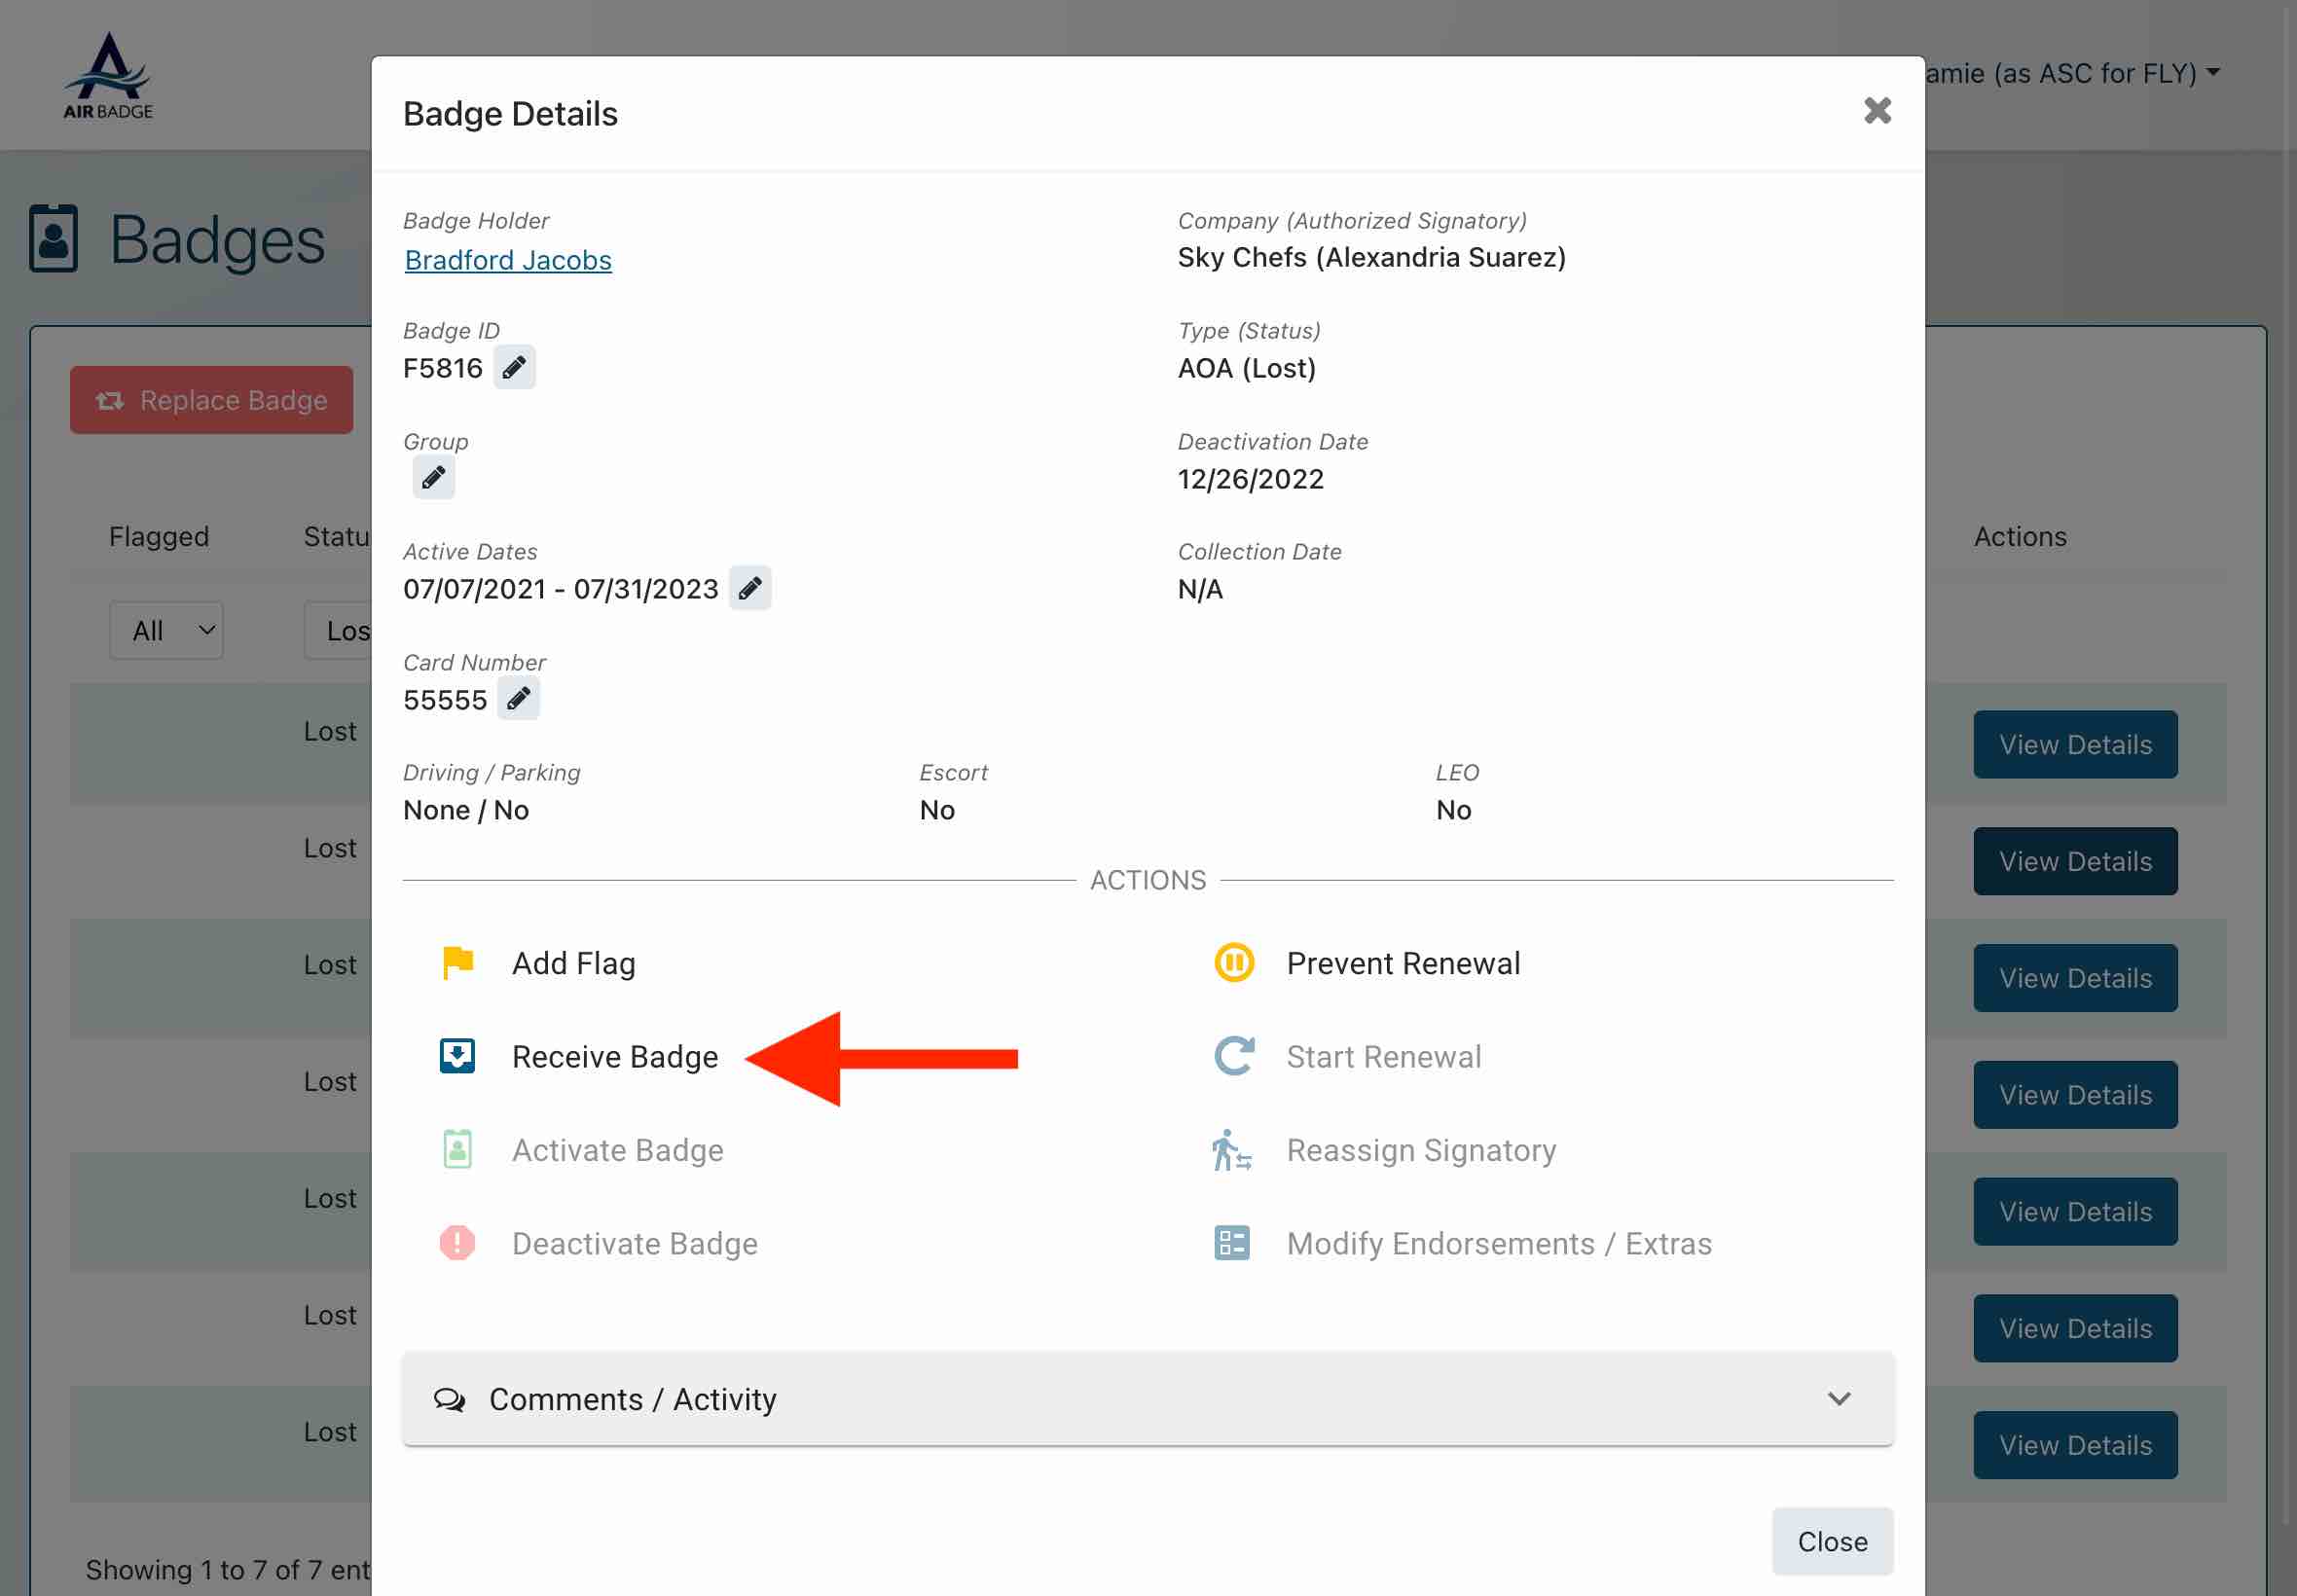Edit the Badge ID pencil icon
This screenshot has width=2297, height=1596.
[x=514, y=368]
